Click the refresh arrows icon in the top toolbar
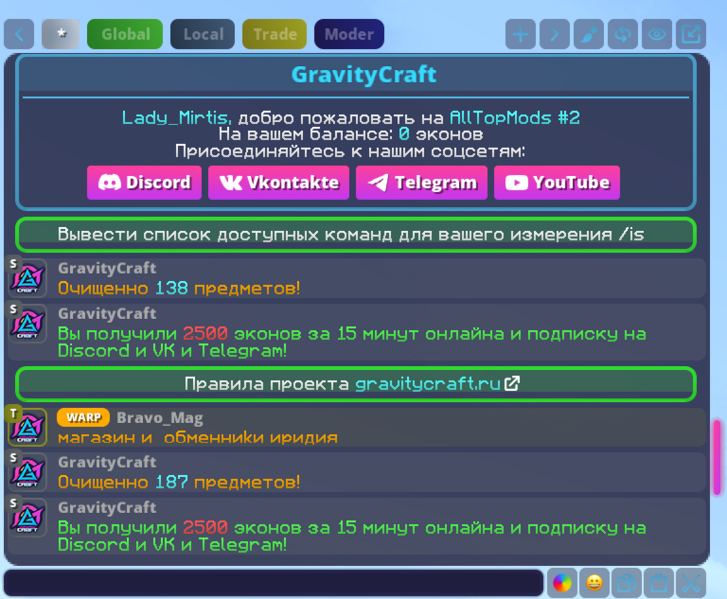 [x=622, y=34]
